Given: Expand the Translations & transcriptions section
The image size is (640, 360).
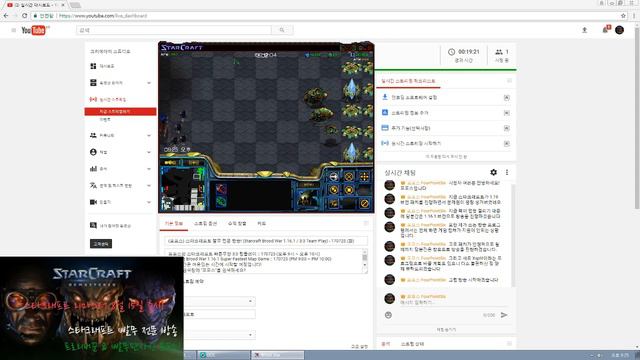Looking at the screenshot, I should [x=149, y=185].
